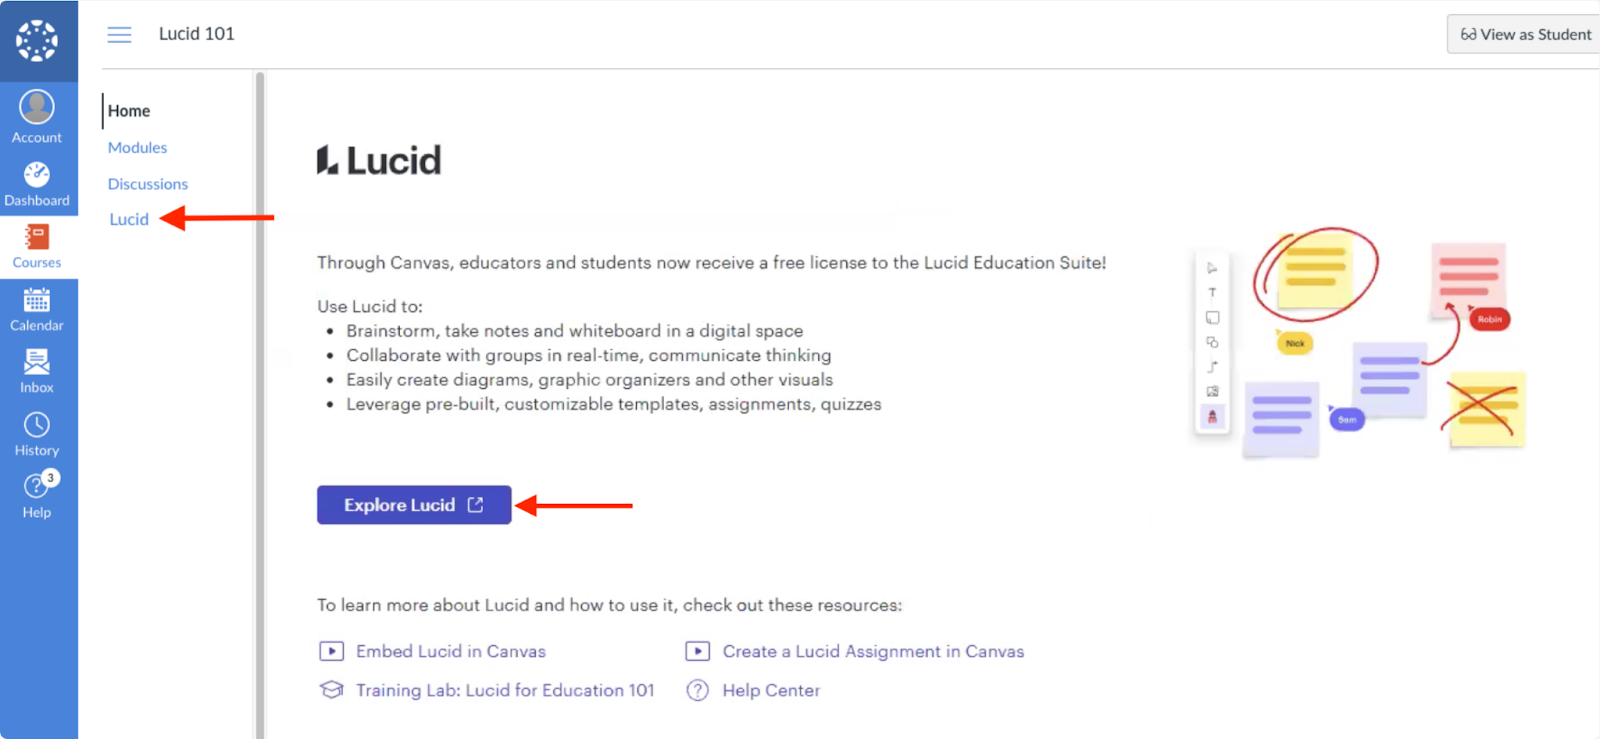Open the Inbox
The height and width of the screenshot is (739, 1600).
[x=37, y=371]
